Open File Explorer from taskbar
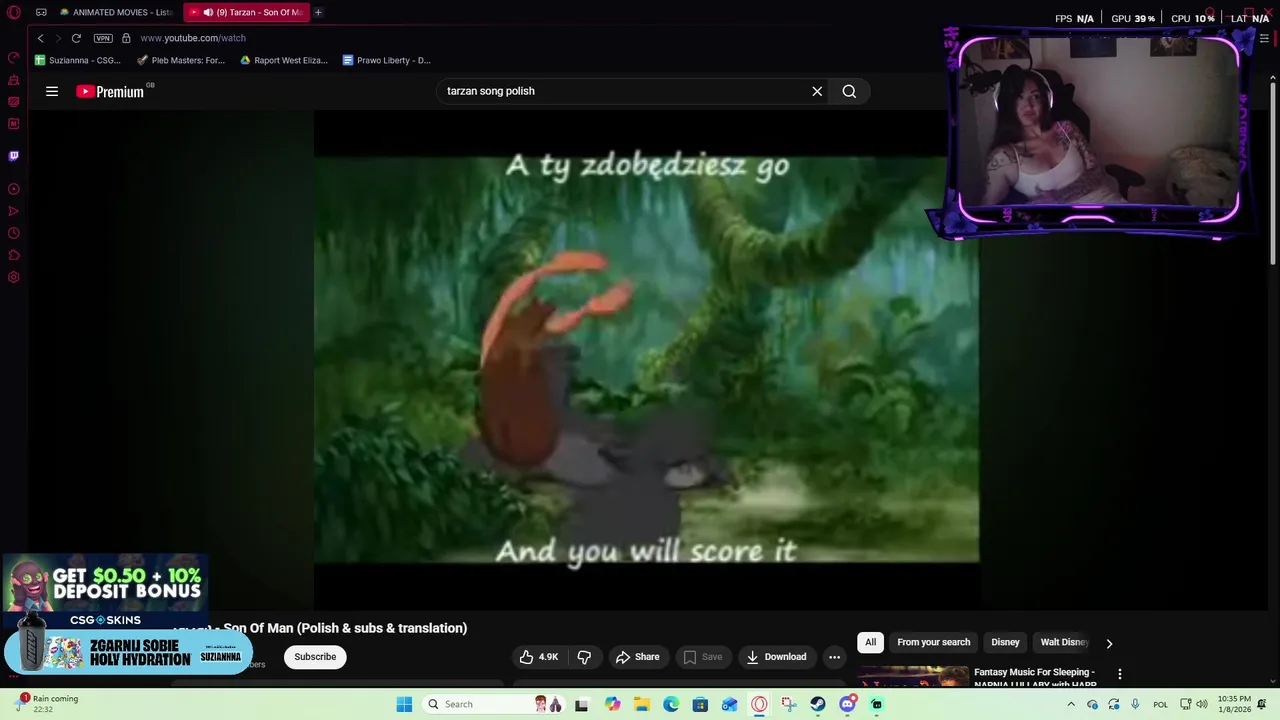 pos(642,704)
